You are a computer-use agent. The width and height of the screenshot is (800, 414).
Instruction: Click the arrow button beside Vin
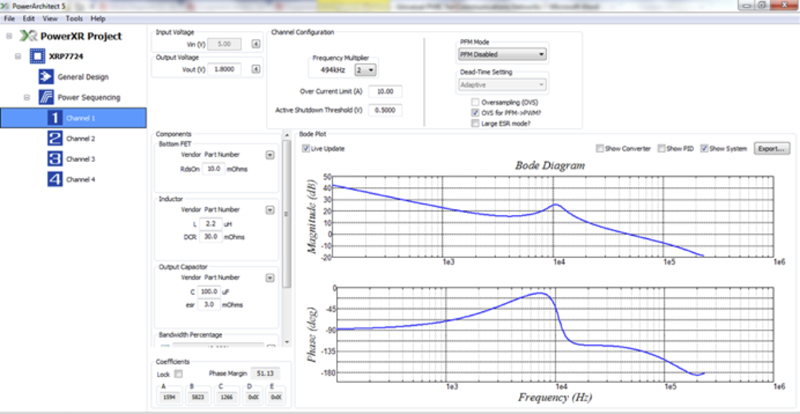[x=257, y=44]
